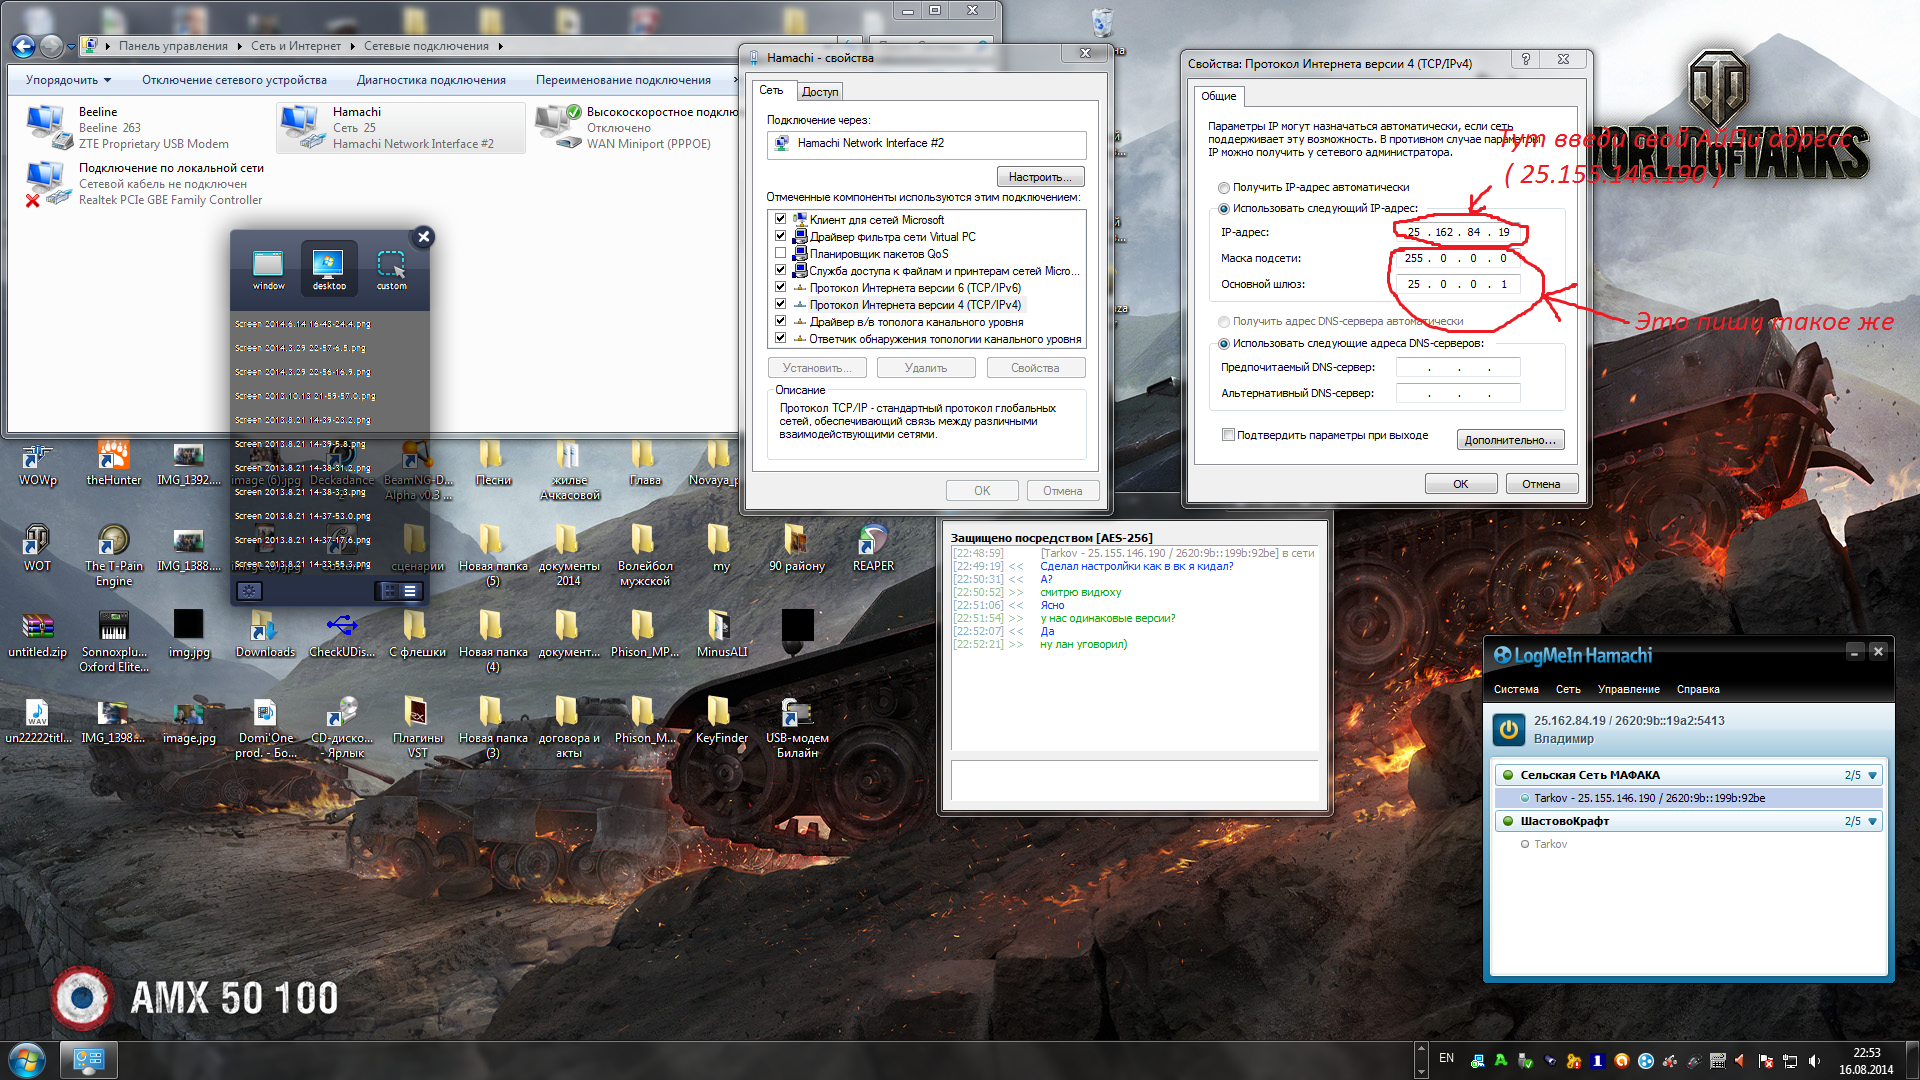Viewport: 1920px width, 1080px height.
Task: Click the Настроить button
Action: click(x=1040, y=177)
